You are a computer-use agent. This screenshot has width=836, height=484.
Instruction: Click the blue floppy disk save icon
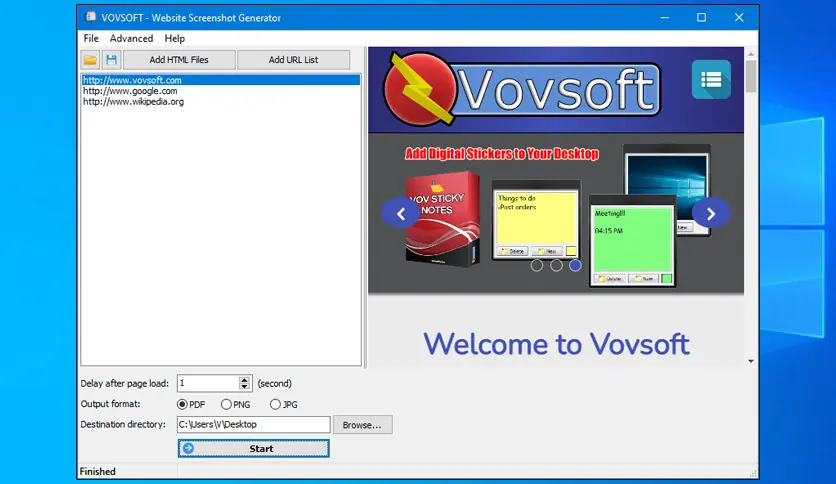pyautogui.click(x=111, y=60)
